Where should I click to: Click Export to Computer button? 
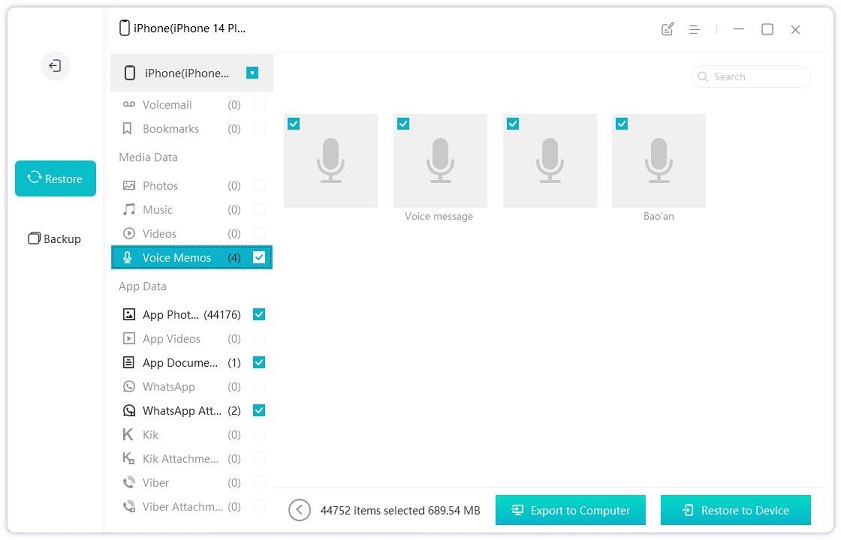coord(570,510)
